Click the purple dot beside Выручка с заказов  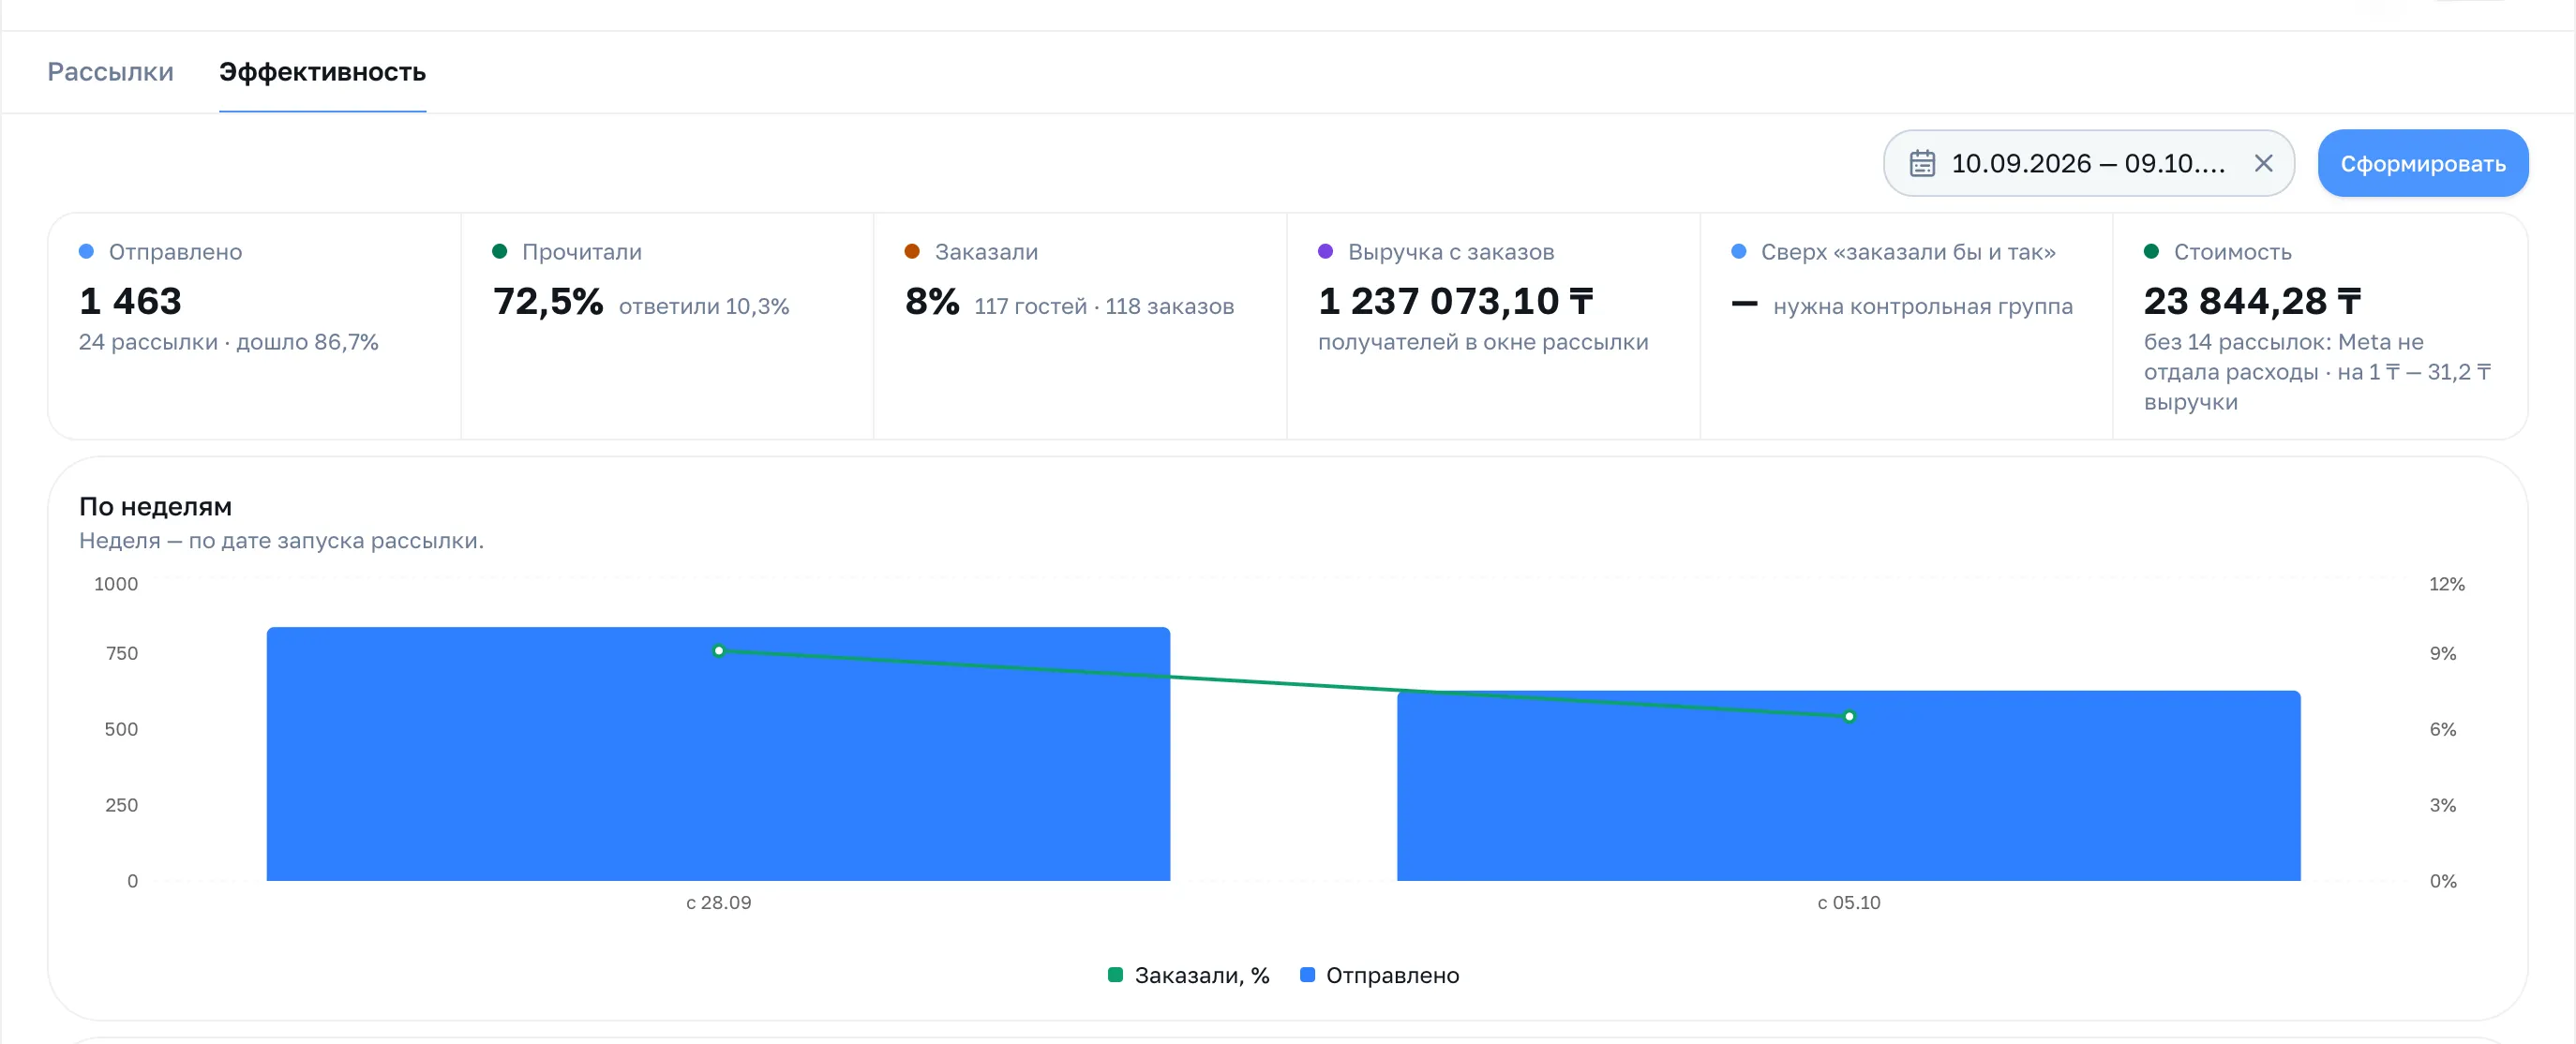click(1325, 251)
